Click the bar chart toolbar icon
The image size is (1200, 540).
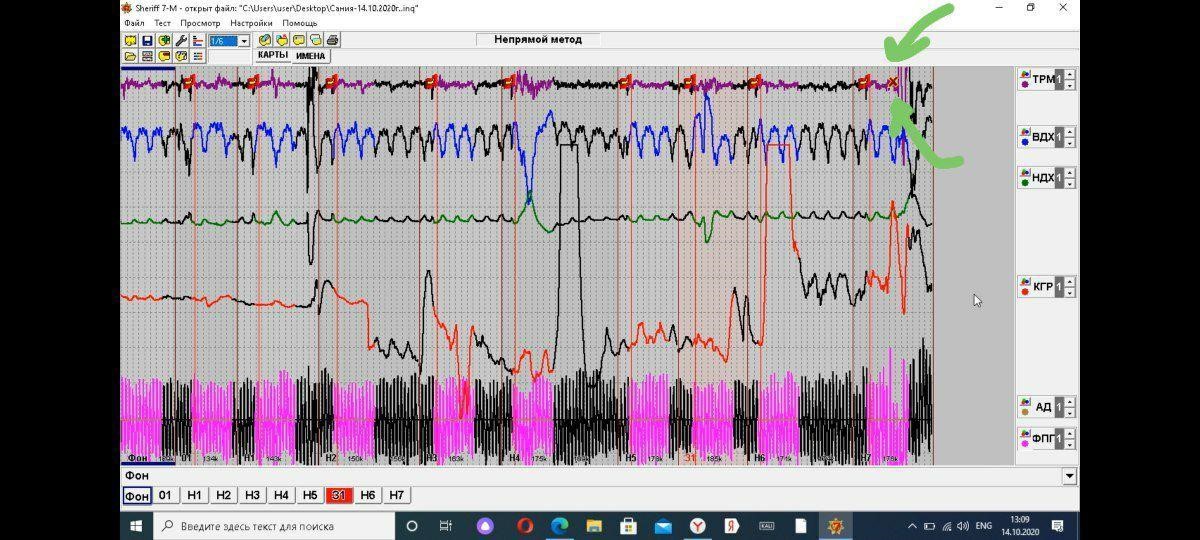(x=198, y=40)
